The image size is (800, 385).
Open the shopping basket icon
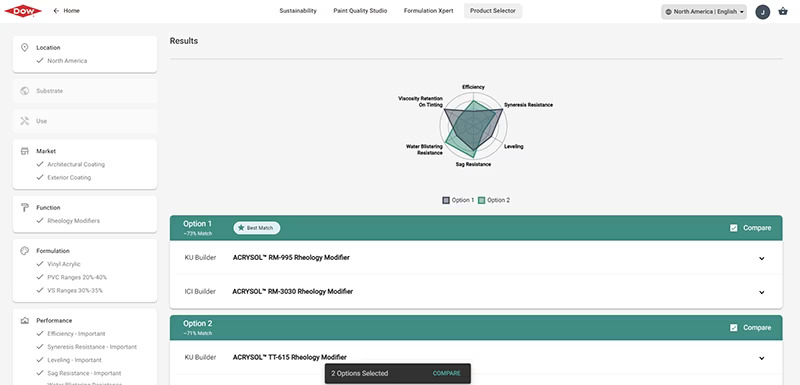point(783,11)
